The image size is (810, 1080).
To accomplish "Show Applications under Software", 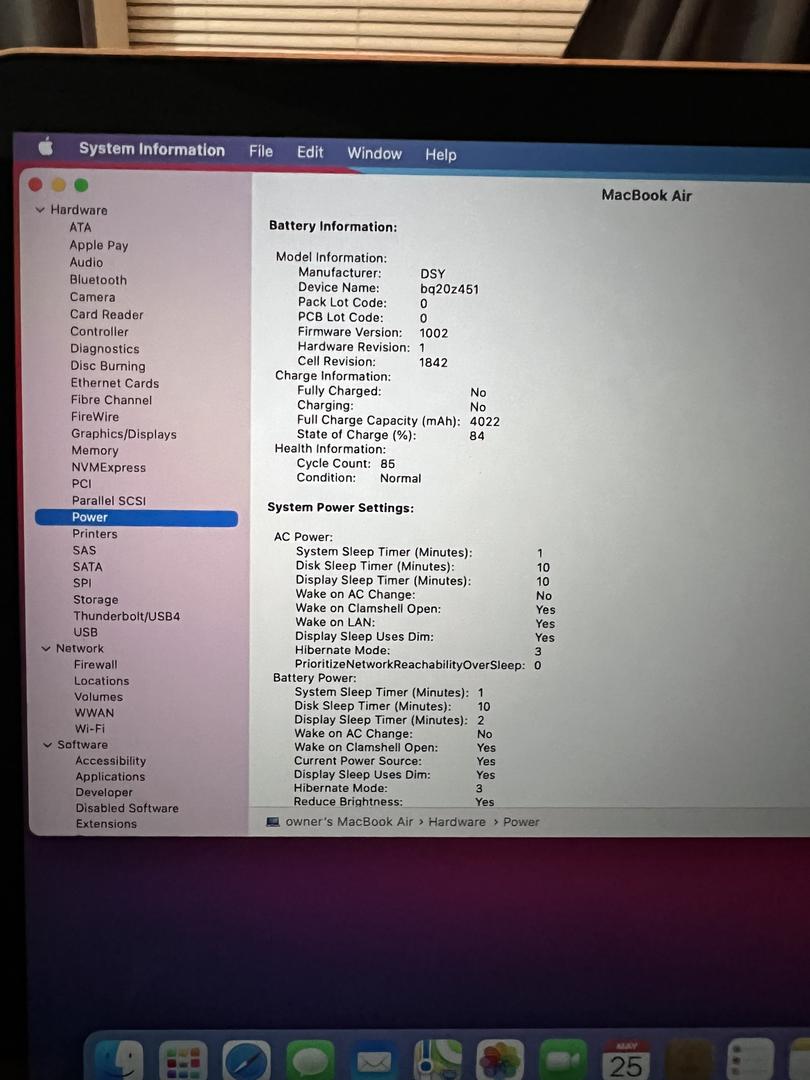I will pos(110,777).
